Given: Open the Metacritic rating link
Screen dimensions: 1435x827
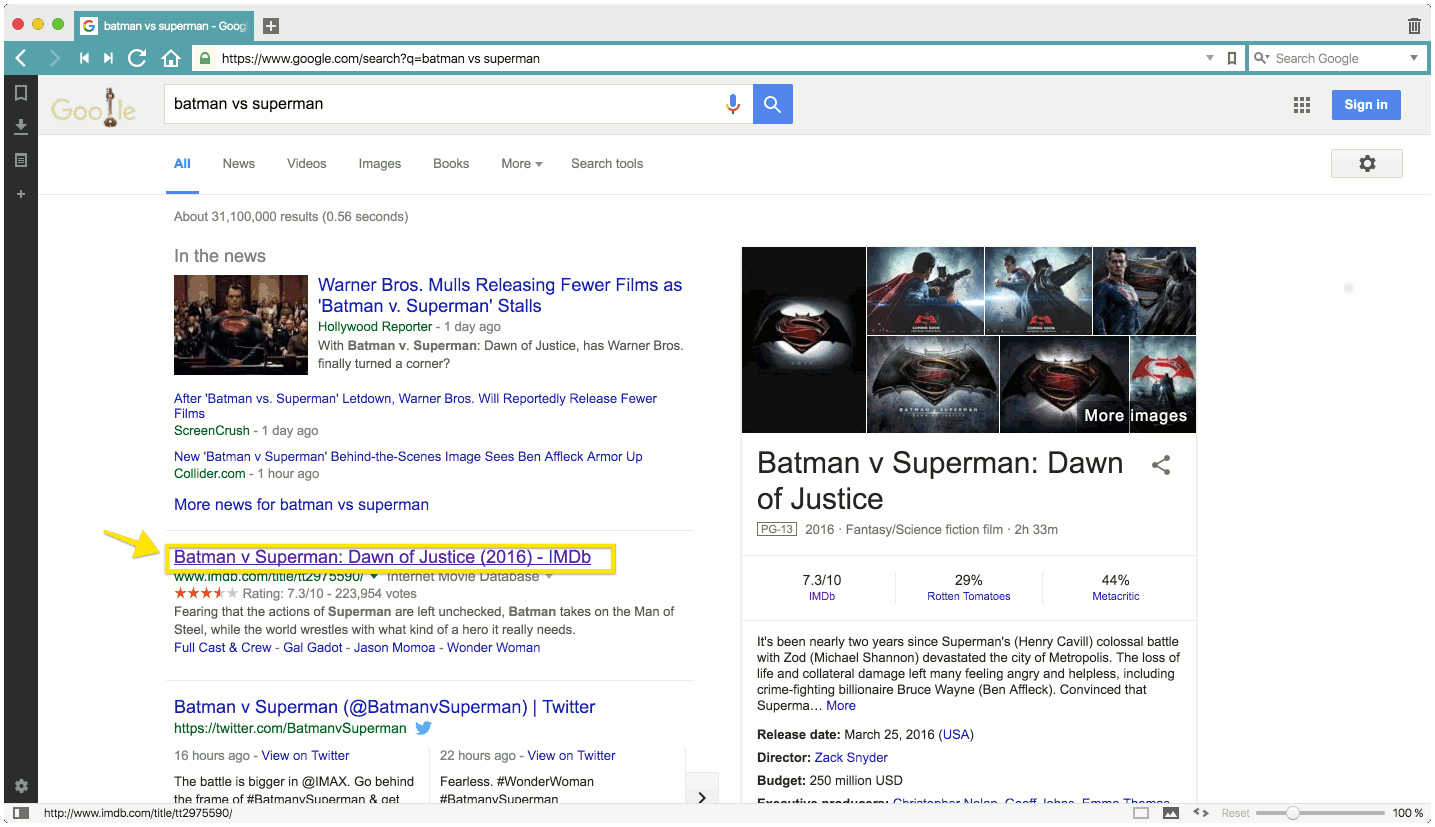Looking at the screenshot, I should point(1115,596).
